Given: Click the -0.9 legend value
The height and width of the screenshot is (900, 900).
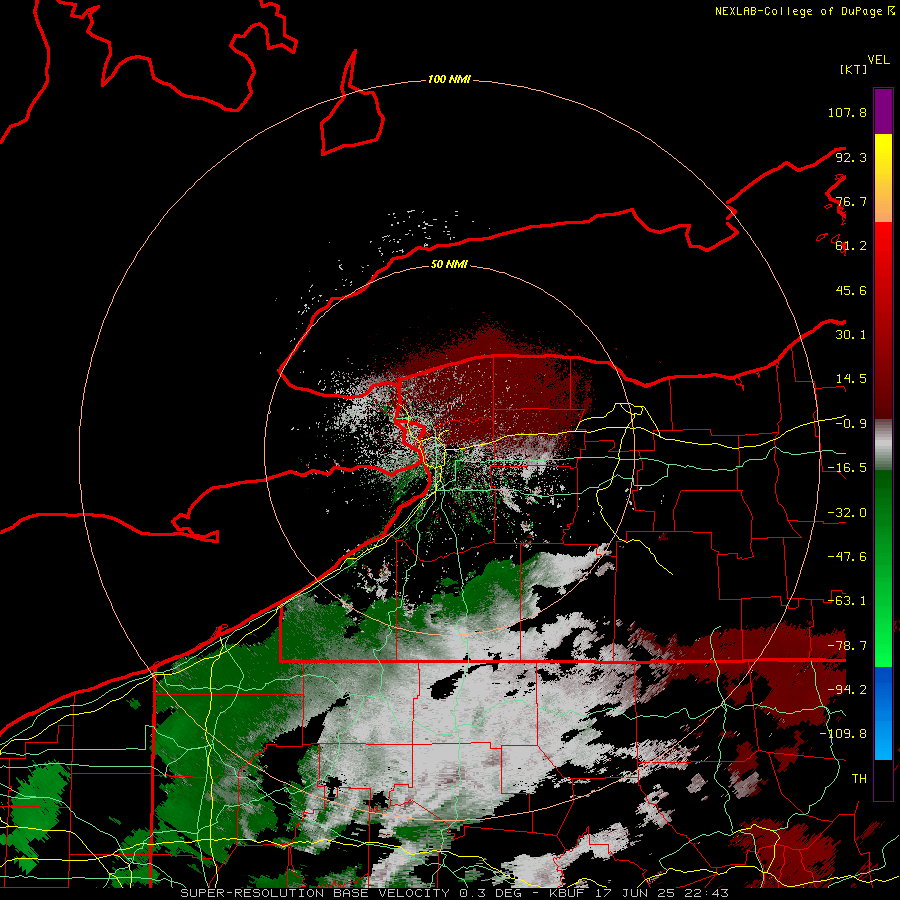Looking at the screenshot, I should pos(851,424).
